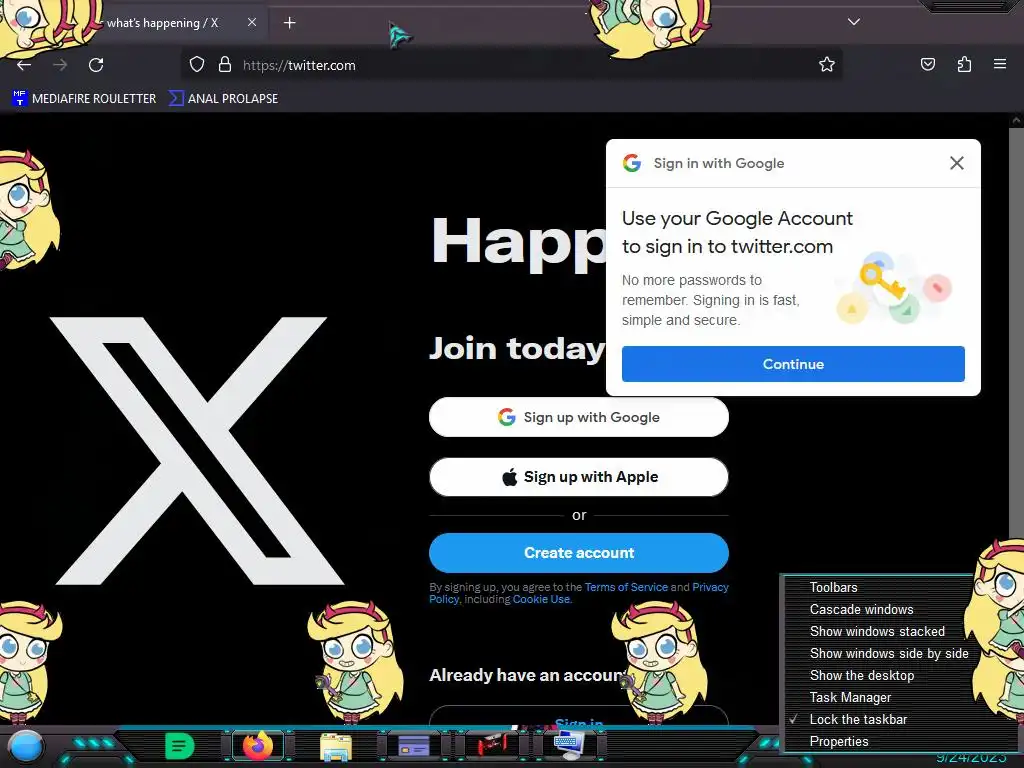Choose Show windows stacked
This screenshot has width=1024, height=768.
[878, 632]
